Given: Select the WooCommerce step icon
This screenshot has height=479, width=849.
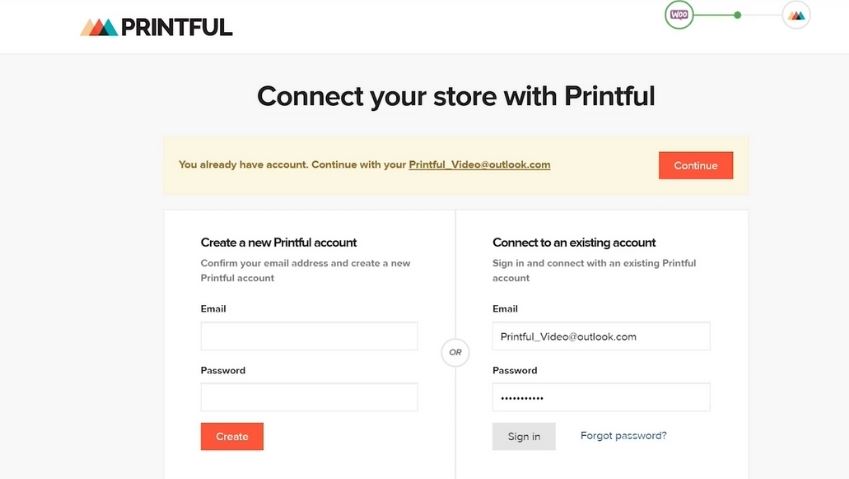Looking at the screenshot, I should pyautogui.click(x=680, y=15).
